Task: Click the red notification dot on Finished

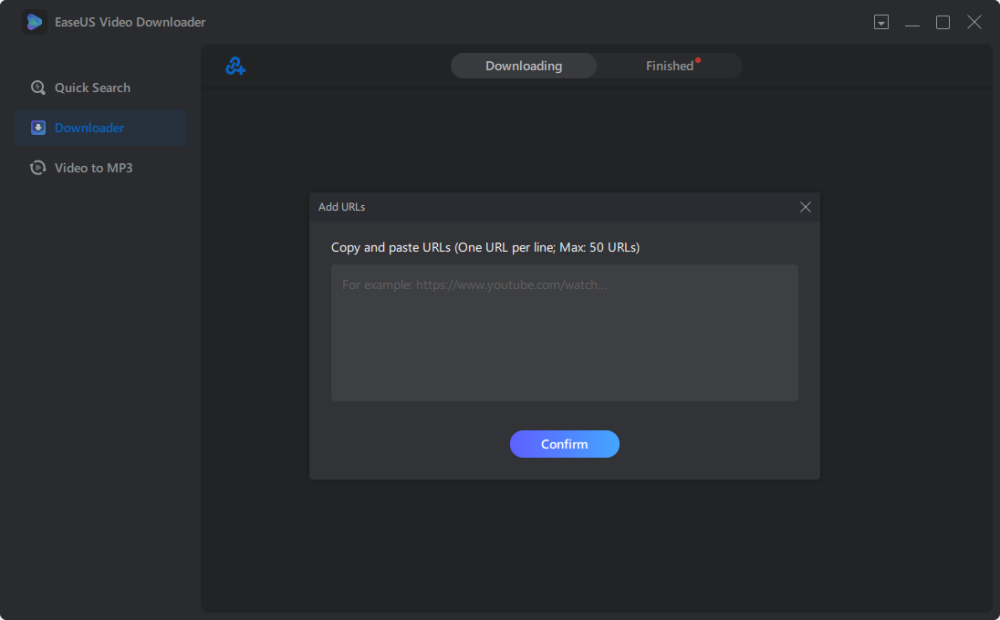Action: pyautogui.click(x=698, y=60)
